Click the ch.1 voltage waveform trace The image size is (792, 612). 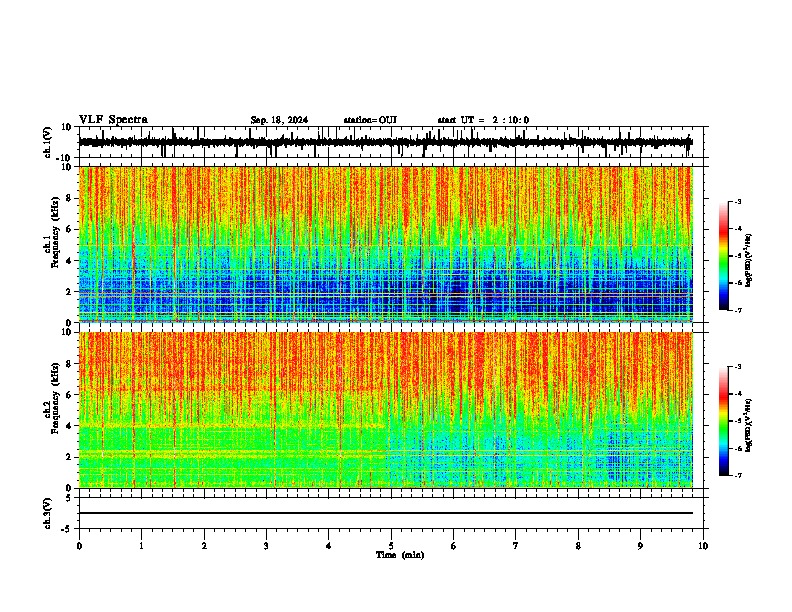[x=385, y=142]
